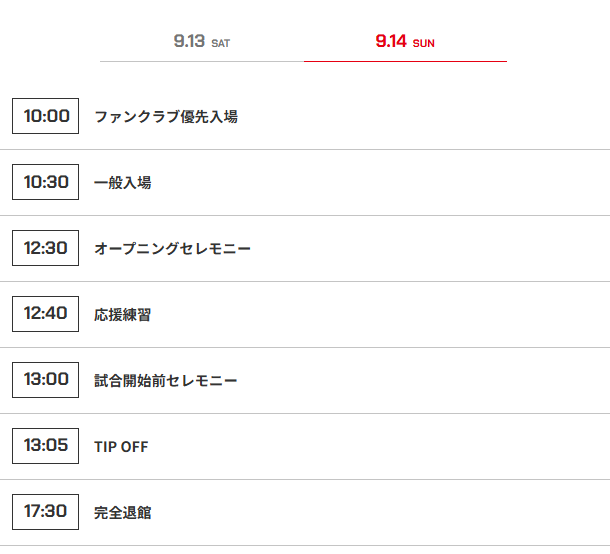The width and height of the screenshot is (610, 554).
Task: Click the 10:00 time box
Action: click(x=46, y=116)
